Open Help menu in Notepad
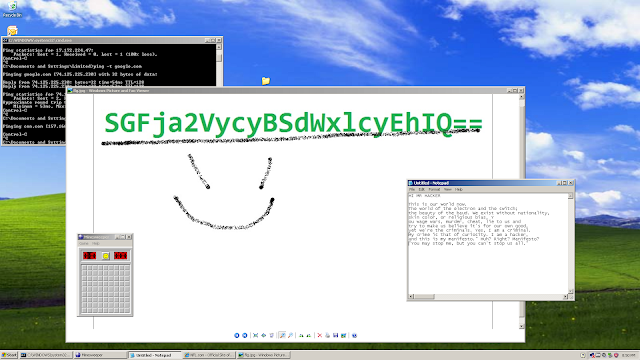The height and width of the screenshot is (360, 640). [x=459, y=189]
